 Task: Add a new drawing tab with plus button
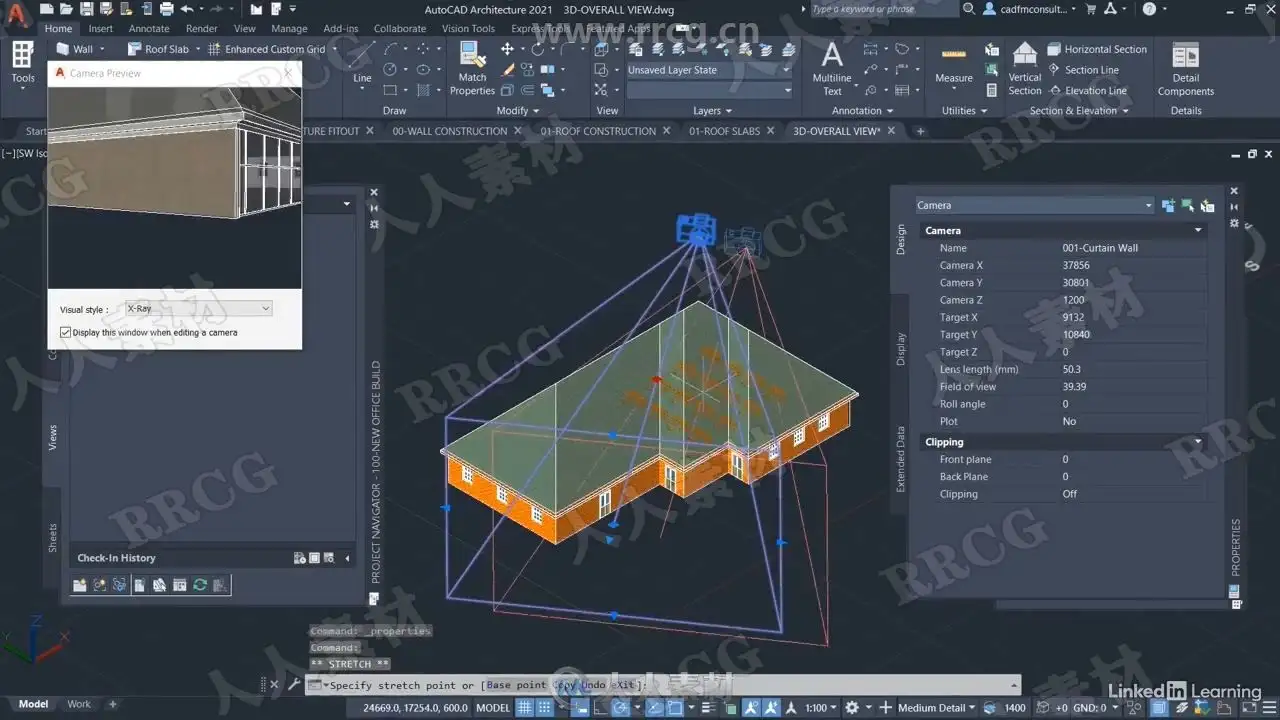click(x=920, y=131)
